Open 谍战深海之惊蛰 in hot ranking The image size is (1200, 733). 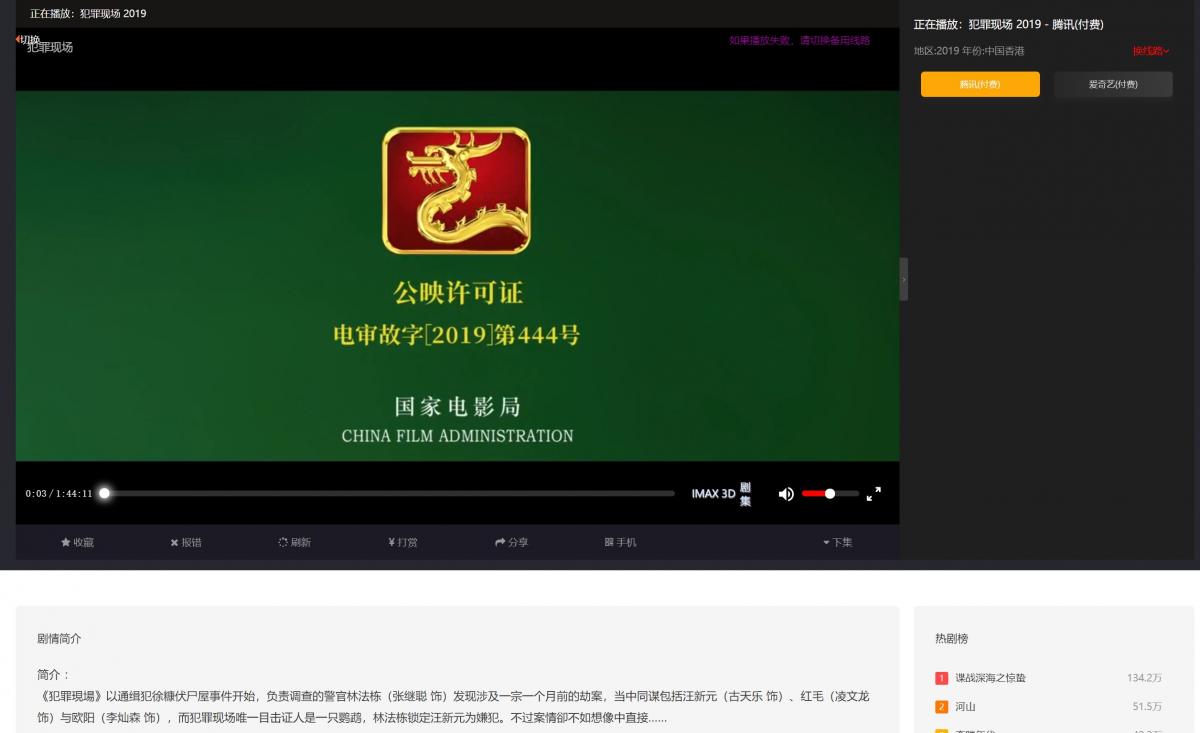[990, 678]
